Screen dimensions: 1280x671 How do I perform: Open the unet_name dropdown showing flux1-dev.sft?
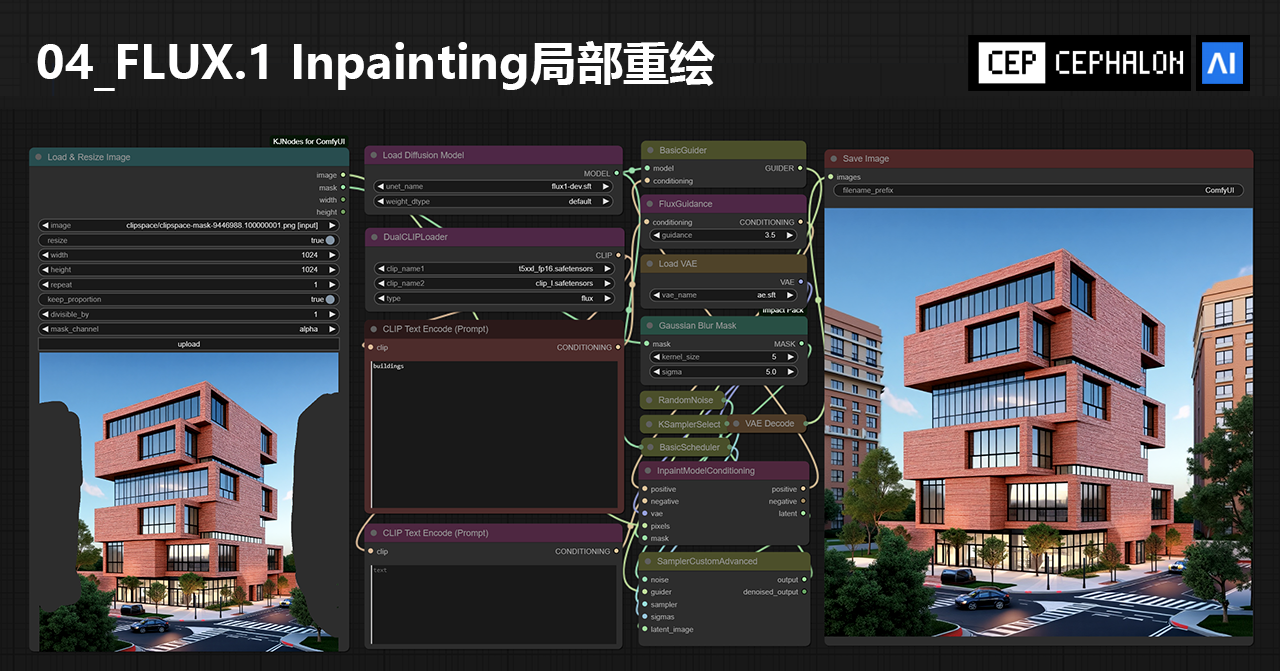click(494, 186)
